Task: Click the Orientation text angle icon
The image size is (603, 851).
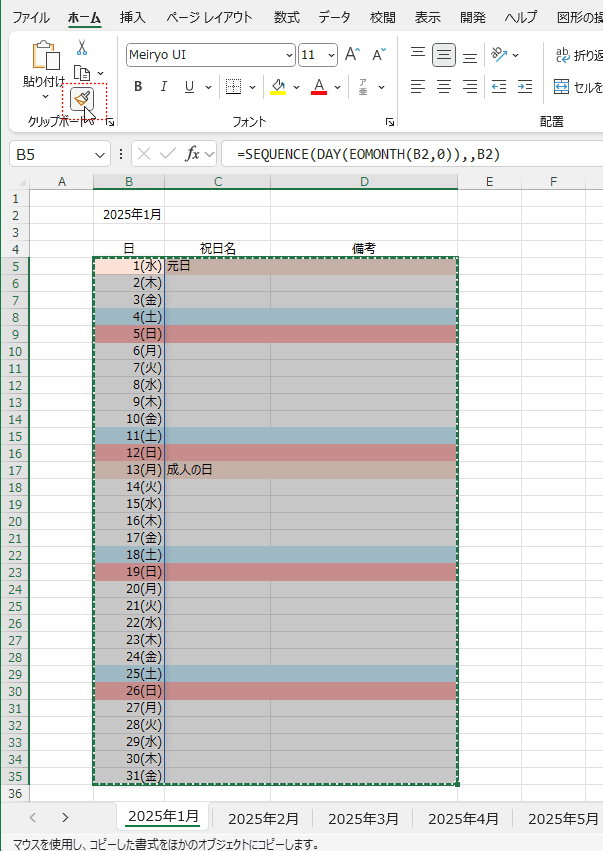Action: (498, 55)
